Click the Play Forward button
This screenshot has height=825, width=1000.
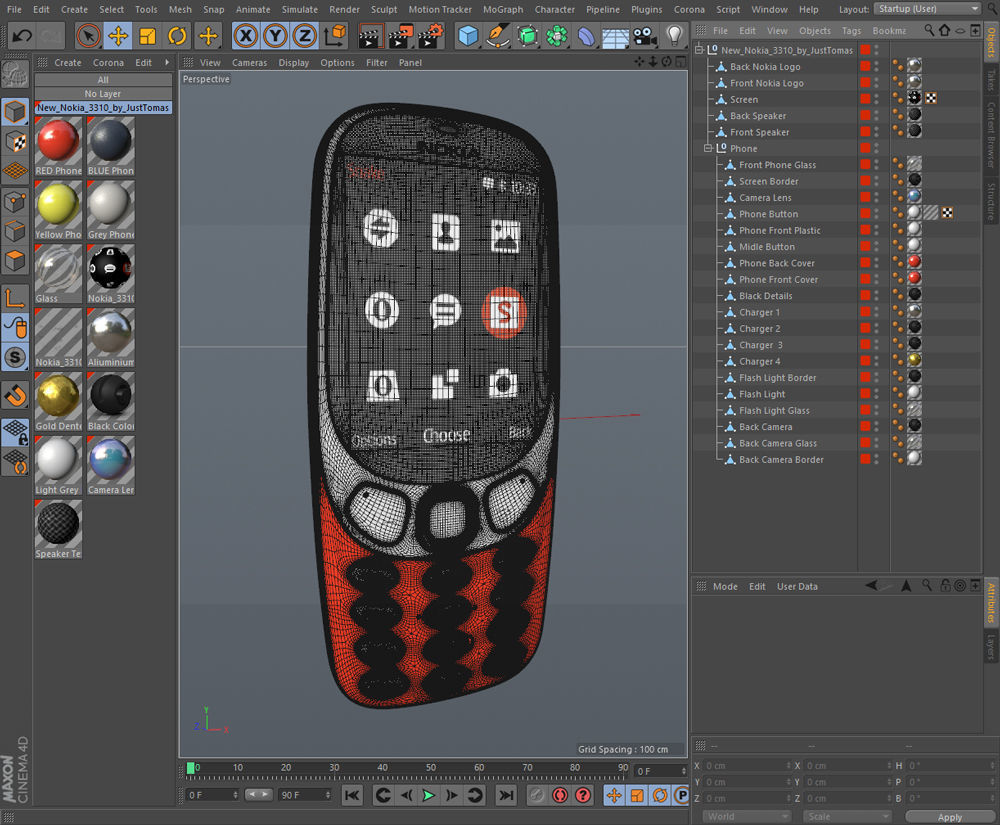click(429, 795)
